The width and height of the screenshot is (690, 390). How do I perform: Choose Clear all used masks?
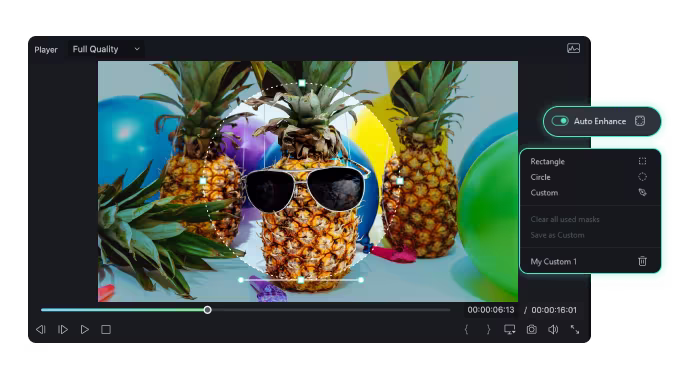point(565,219)
